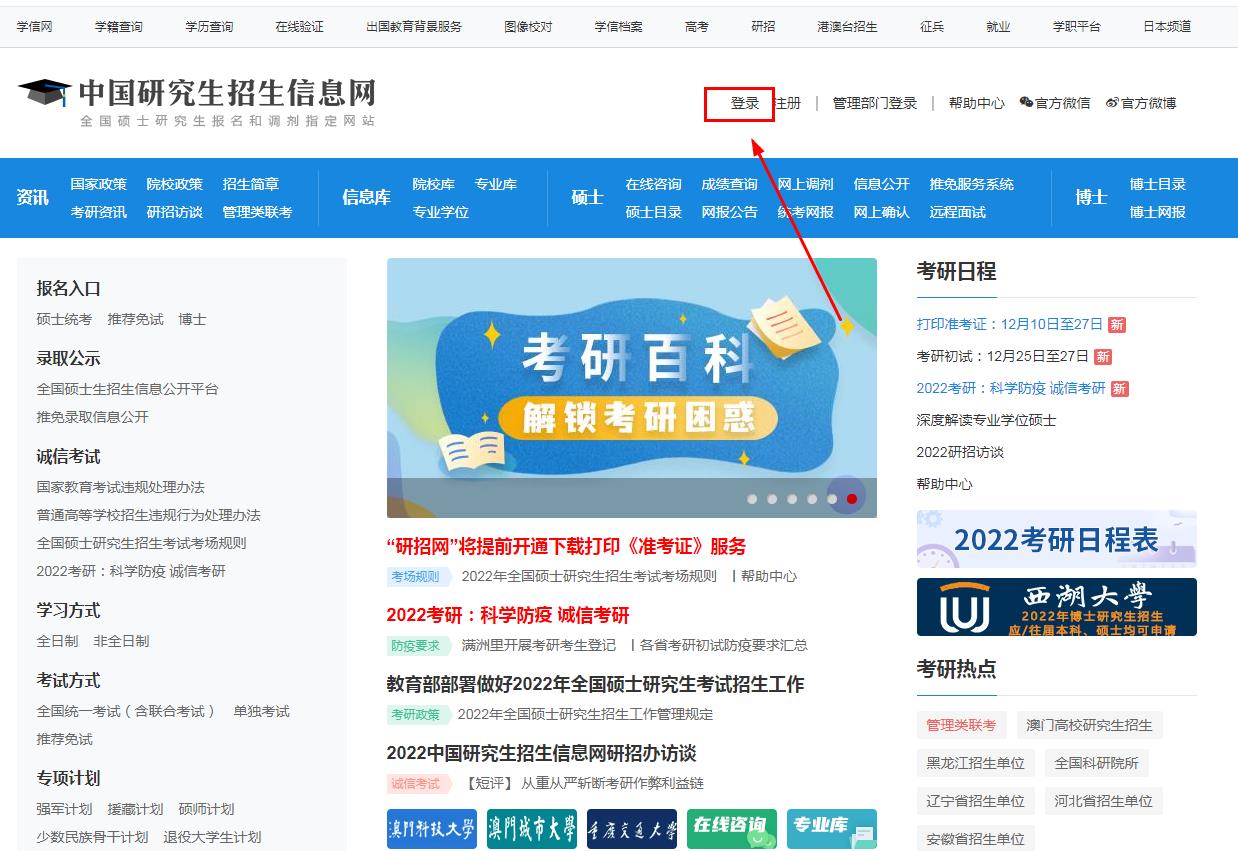Open 澳門科技大學 logo banner
1238x851 pixels.
432,829
